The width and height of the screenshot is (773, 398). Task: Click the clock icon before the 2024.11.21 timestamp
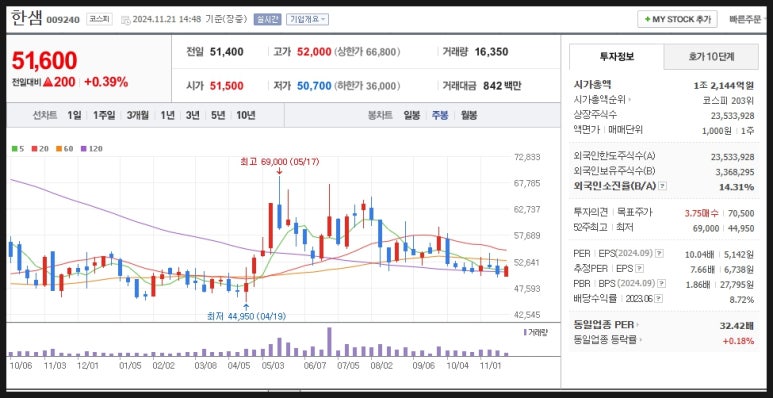pos(125,20)
